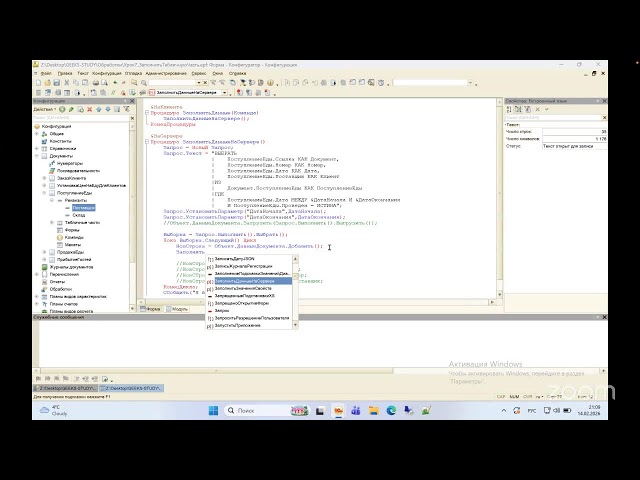This screenshot has height=480, width=640.
Task: Click the Windows taskbar Поиск search box
Action: [x=265, y=411]
